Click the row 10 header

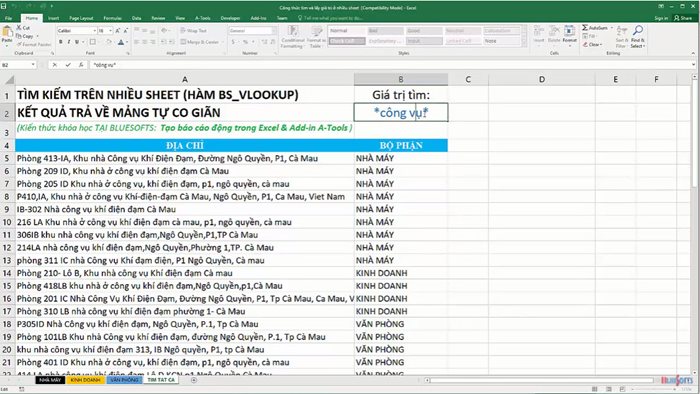(x=7, y=222)
